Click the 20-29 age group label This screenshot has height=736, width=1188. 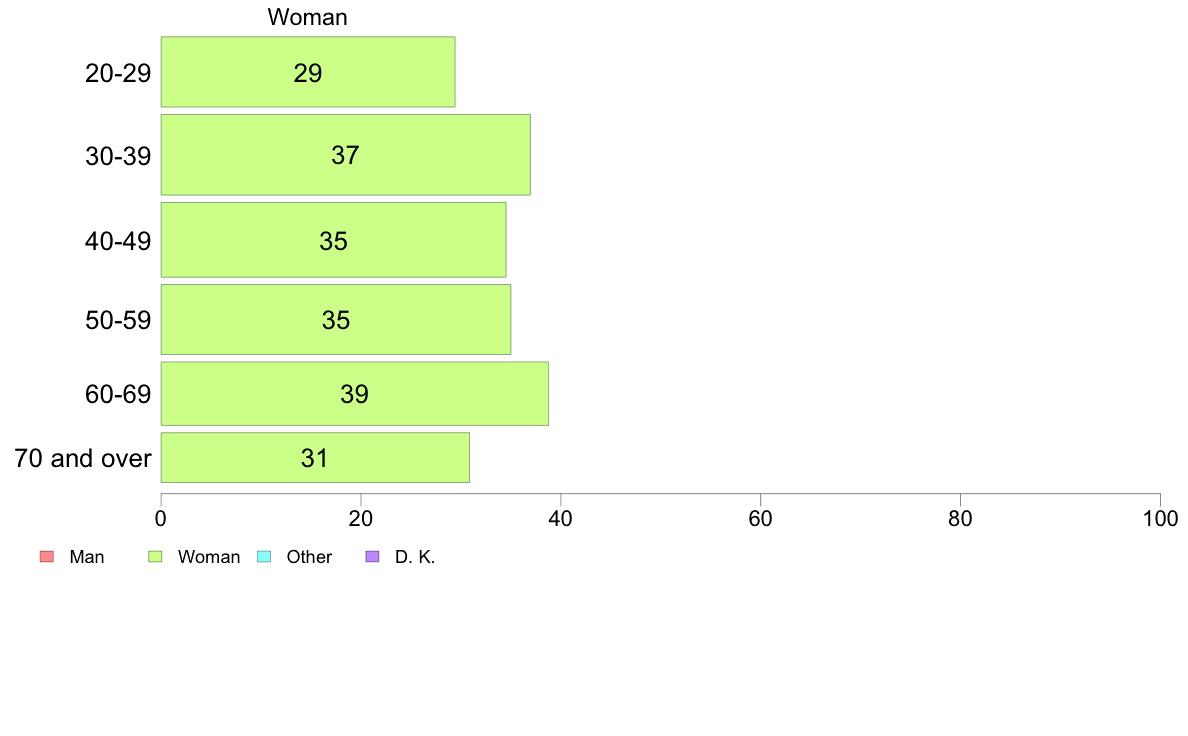click(x=118, y=73)
